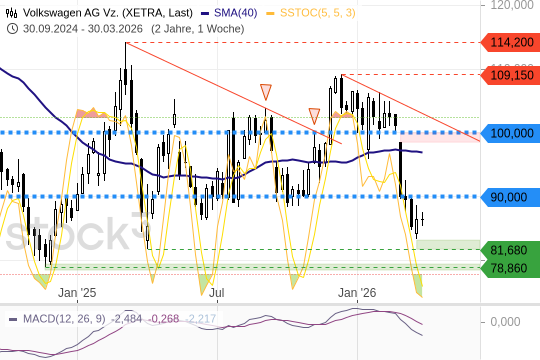Click the green 81,680 support price tag
Image resolution: width=540 pixels, height=360 pixels.
point(511,250)
